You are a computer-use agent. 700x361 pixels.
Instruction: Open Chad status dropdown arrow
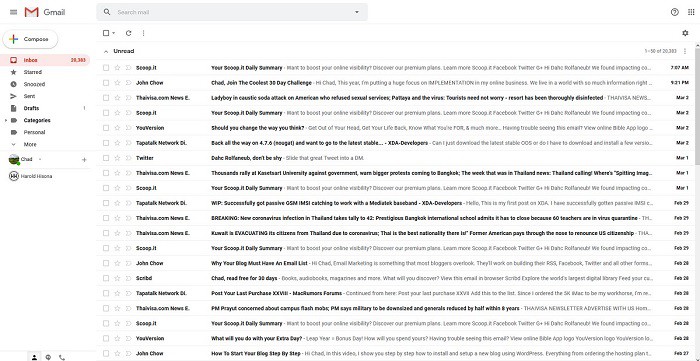[40, 159]
